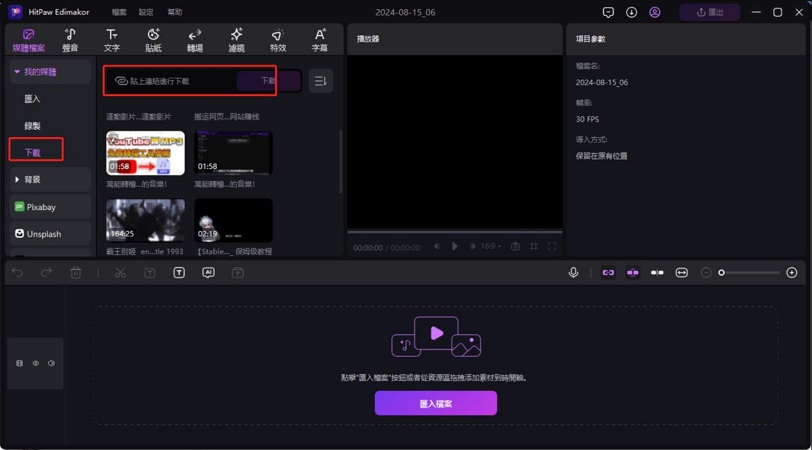Switch to the 字幕 tab
The width and height of the screenshot is (812, 450).
pos(320,39)
